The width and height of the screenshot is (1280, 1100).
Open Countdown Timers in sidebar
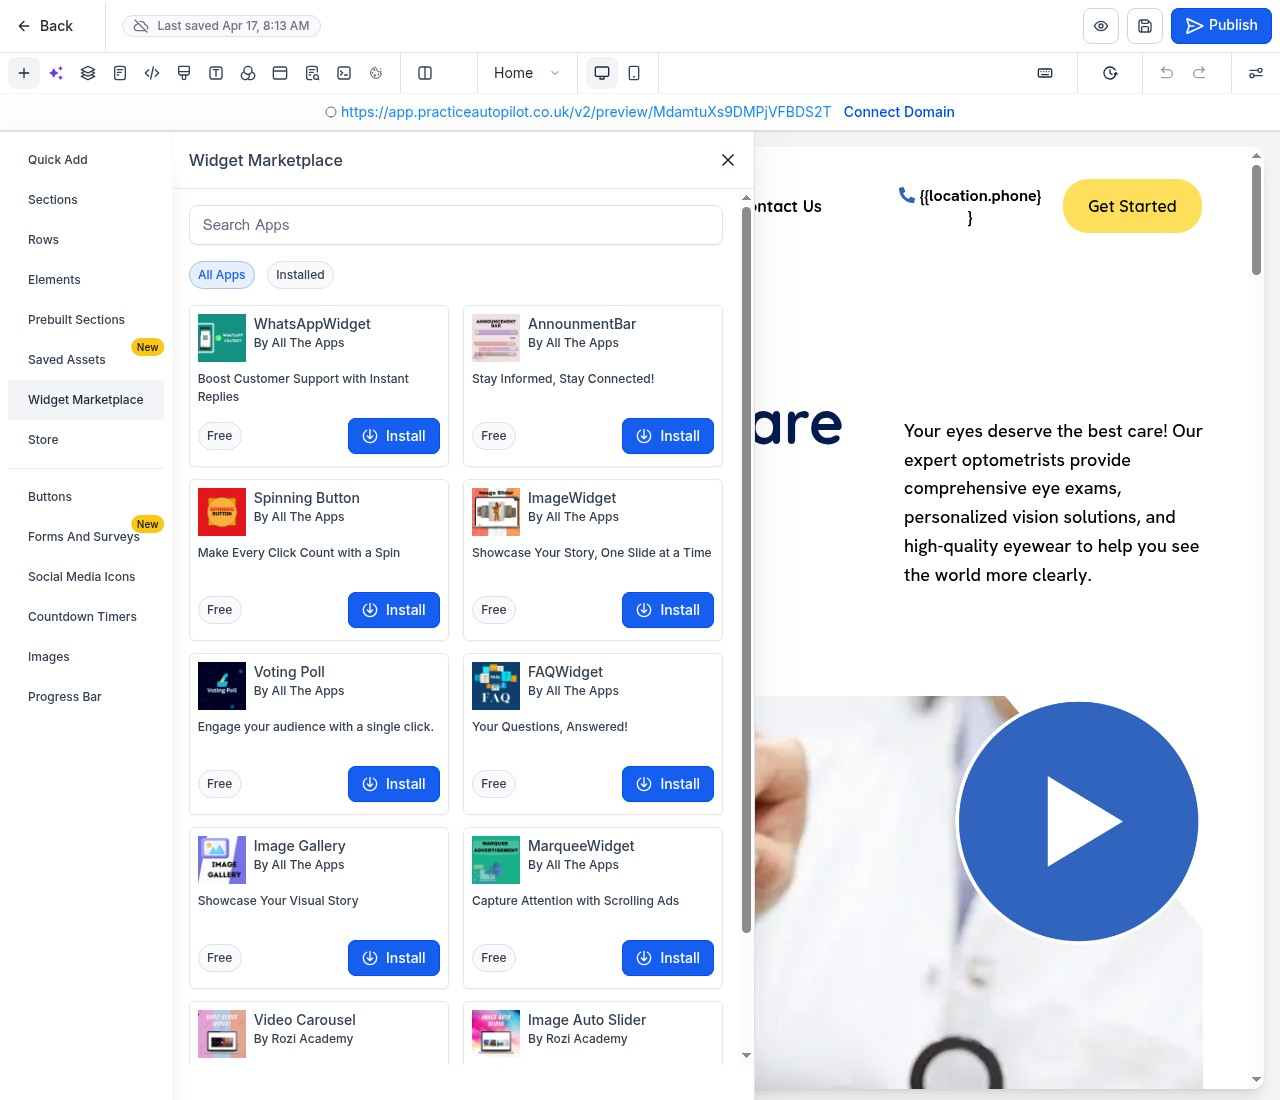86,617
